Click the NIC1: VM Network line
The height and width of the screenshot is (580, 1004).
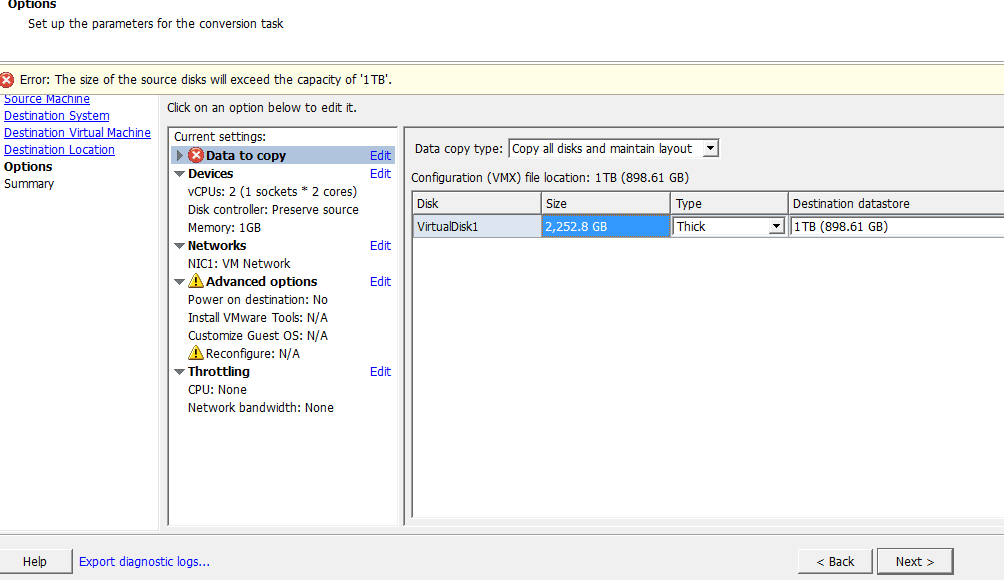pos(239,264)
